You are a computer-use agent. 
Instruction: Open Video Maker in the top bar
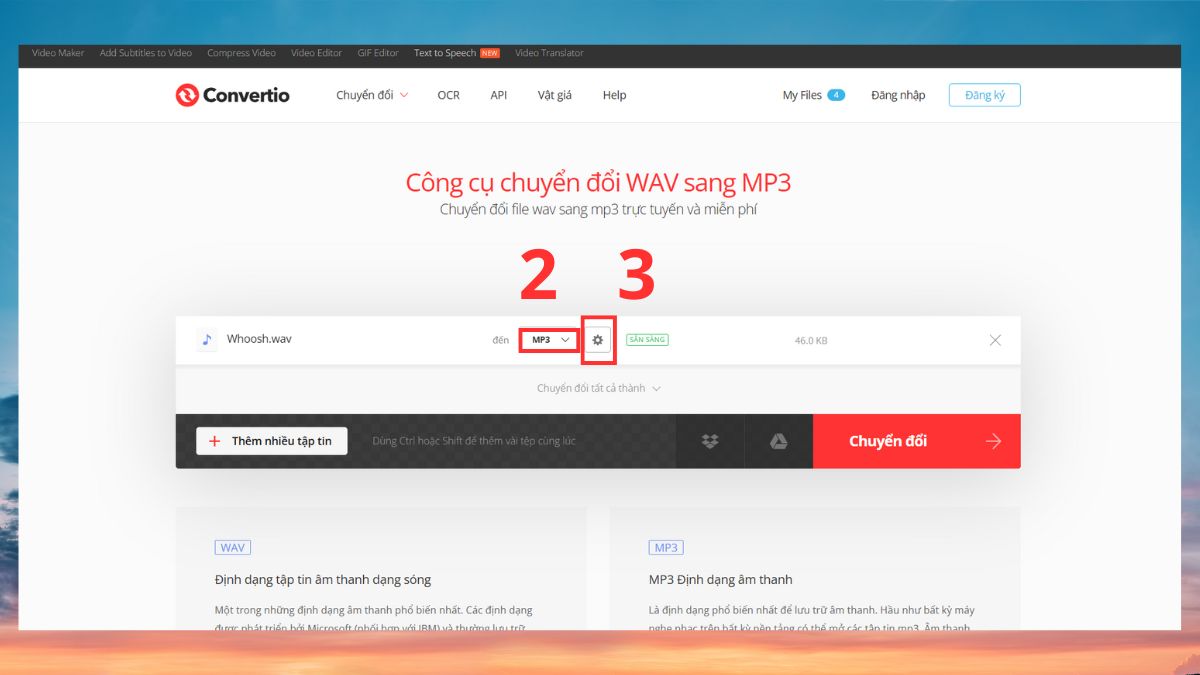click(x=58, y=53)
